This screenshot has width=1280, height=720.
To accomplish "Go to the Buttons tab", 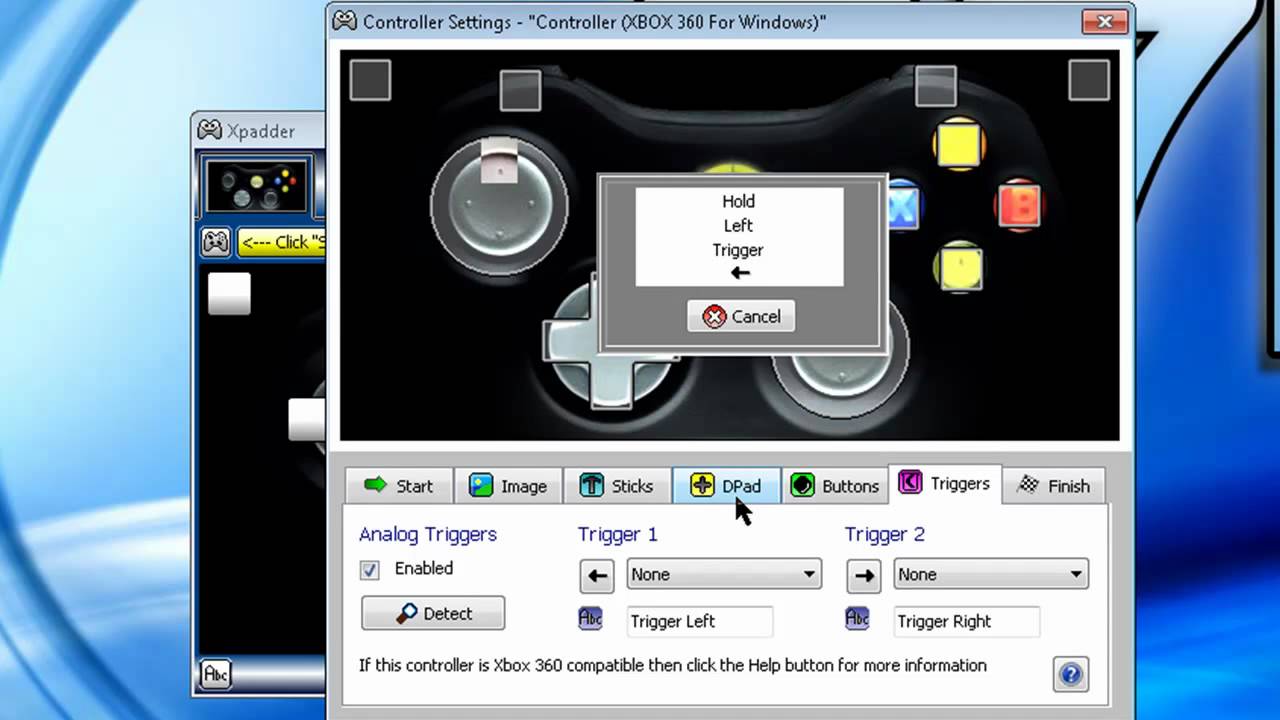I will pos(835,486).
